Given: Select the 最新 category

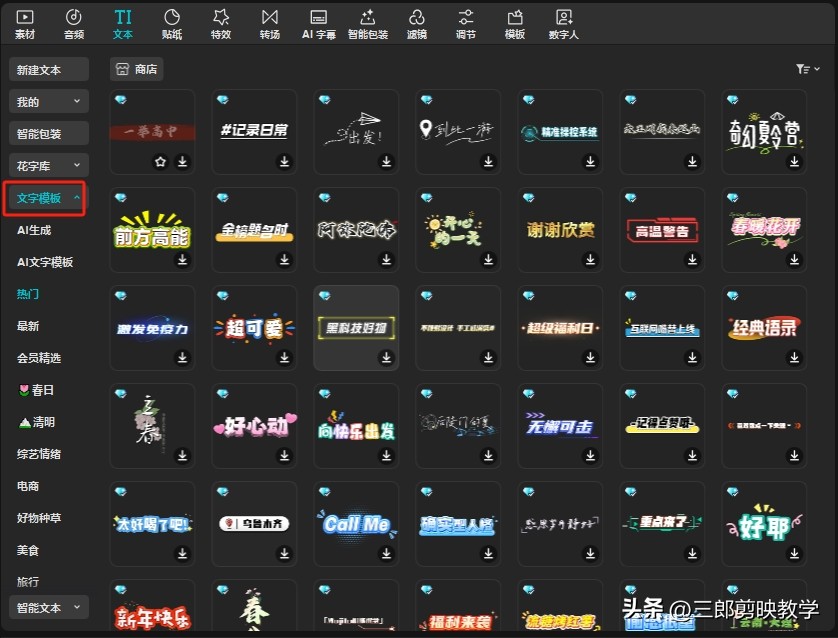Looking at the screenshot, I should click(x=28, y=326).
